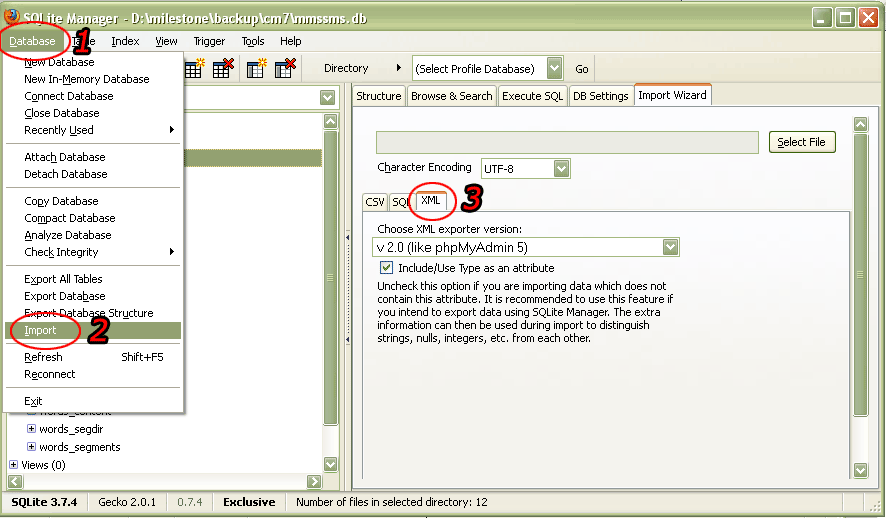Switch to the Browse & Search tab
The image size is (886, 518).
[x=451, y=96]
